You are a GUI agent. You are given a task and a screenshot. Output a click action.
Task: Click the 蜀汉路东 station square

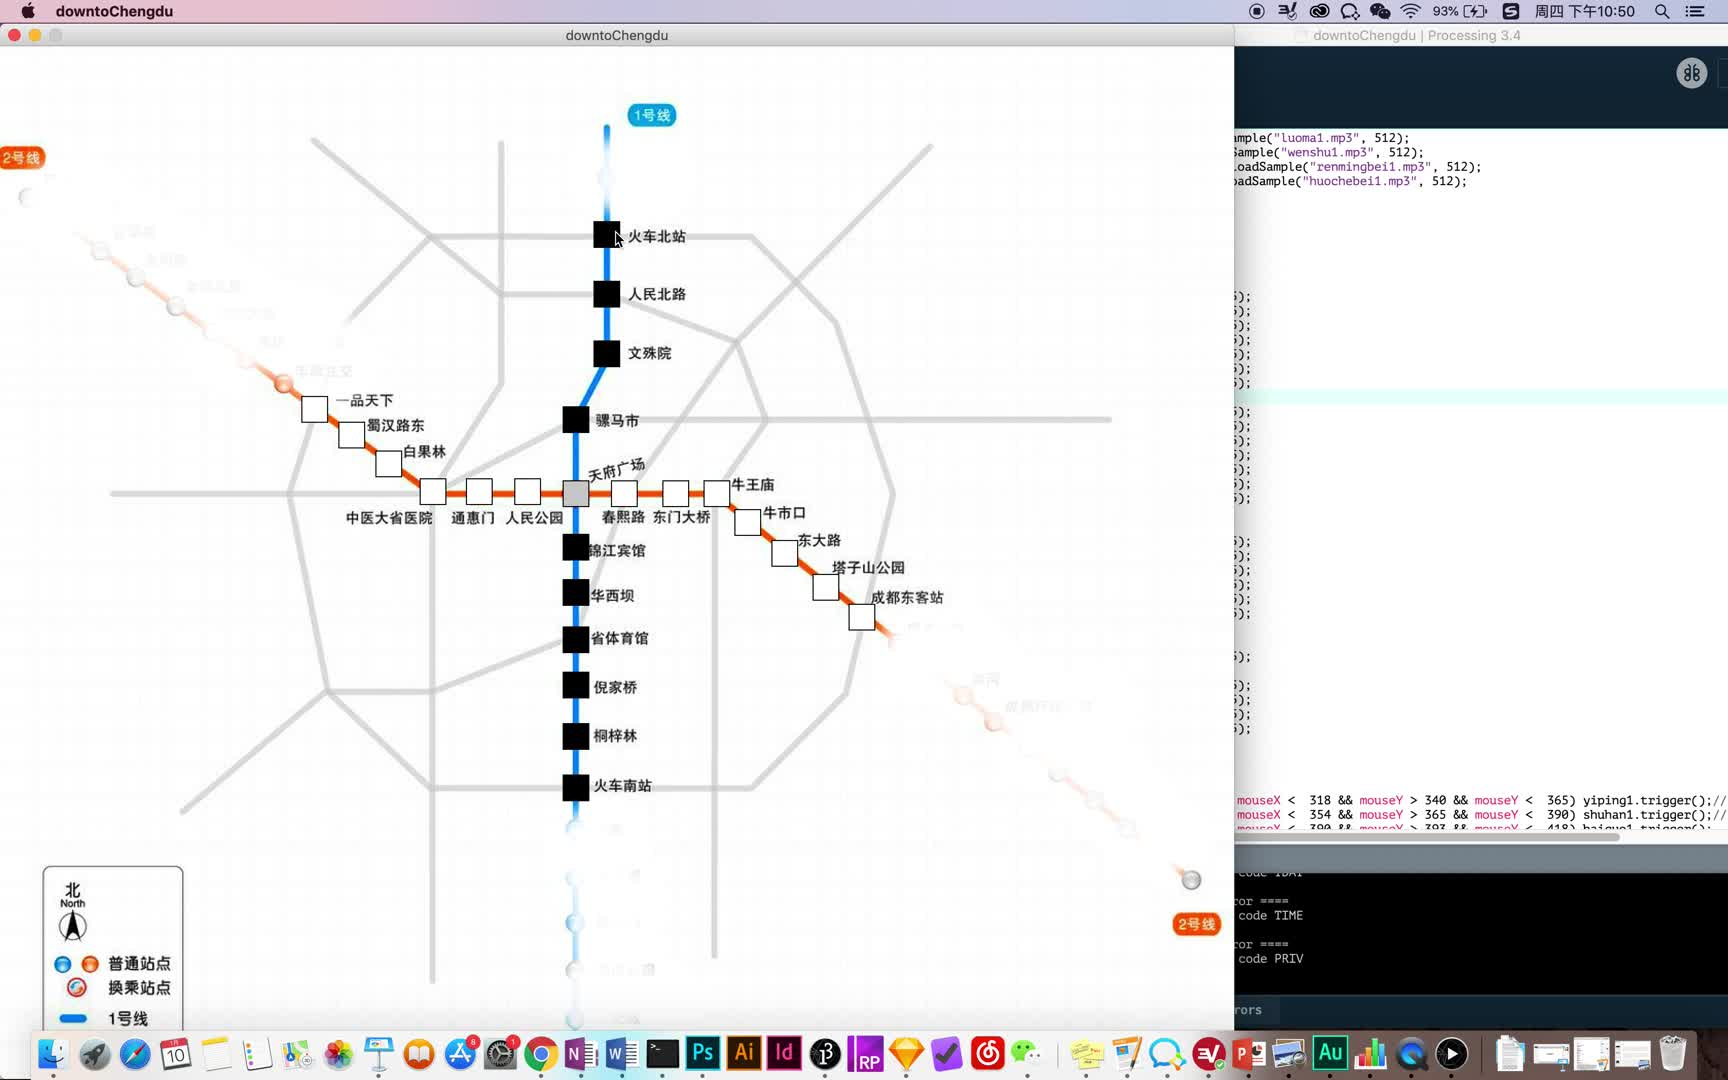click(x=351, y=435)
